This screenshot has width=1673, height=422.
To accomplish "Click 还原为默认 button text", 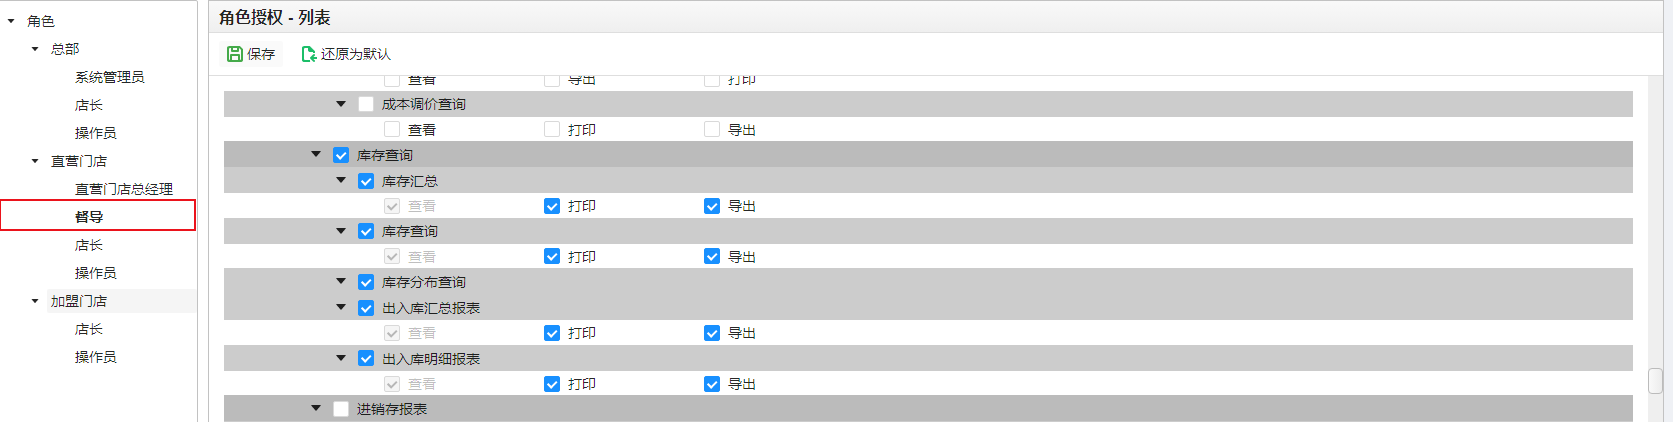I will [x=356, y=54].
